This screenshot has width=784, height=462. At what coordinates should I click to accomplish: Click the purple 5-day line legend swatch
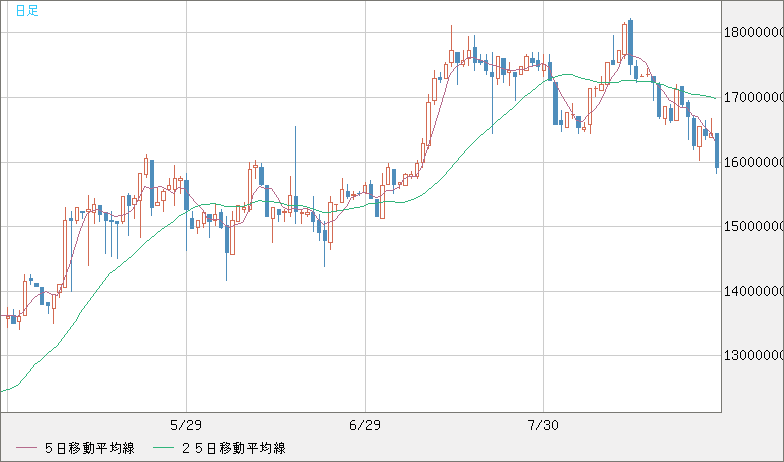26,448
